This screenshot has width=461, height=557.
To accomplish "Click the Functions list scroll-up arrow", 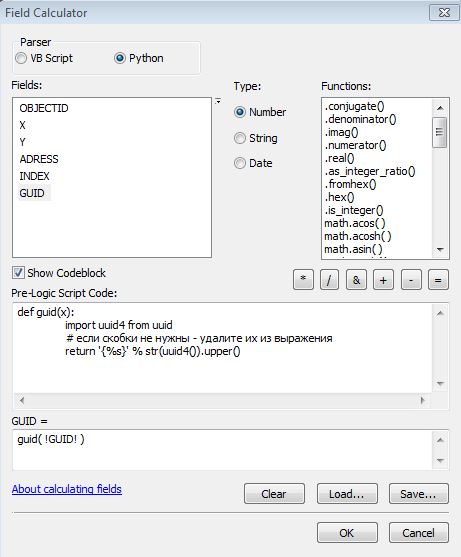I will click(440, 107).
